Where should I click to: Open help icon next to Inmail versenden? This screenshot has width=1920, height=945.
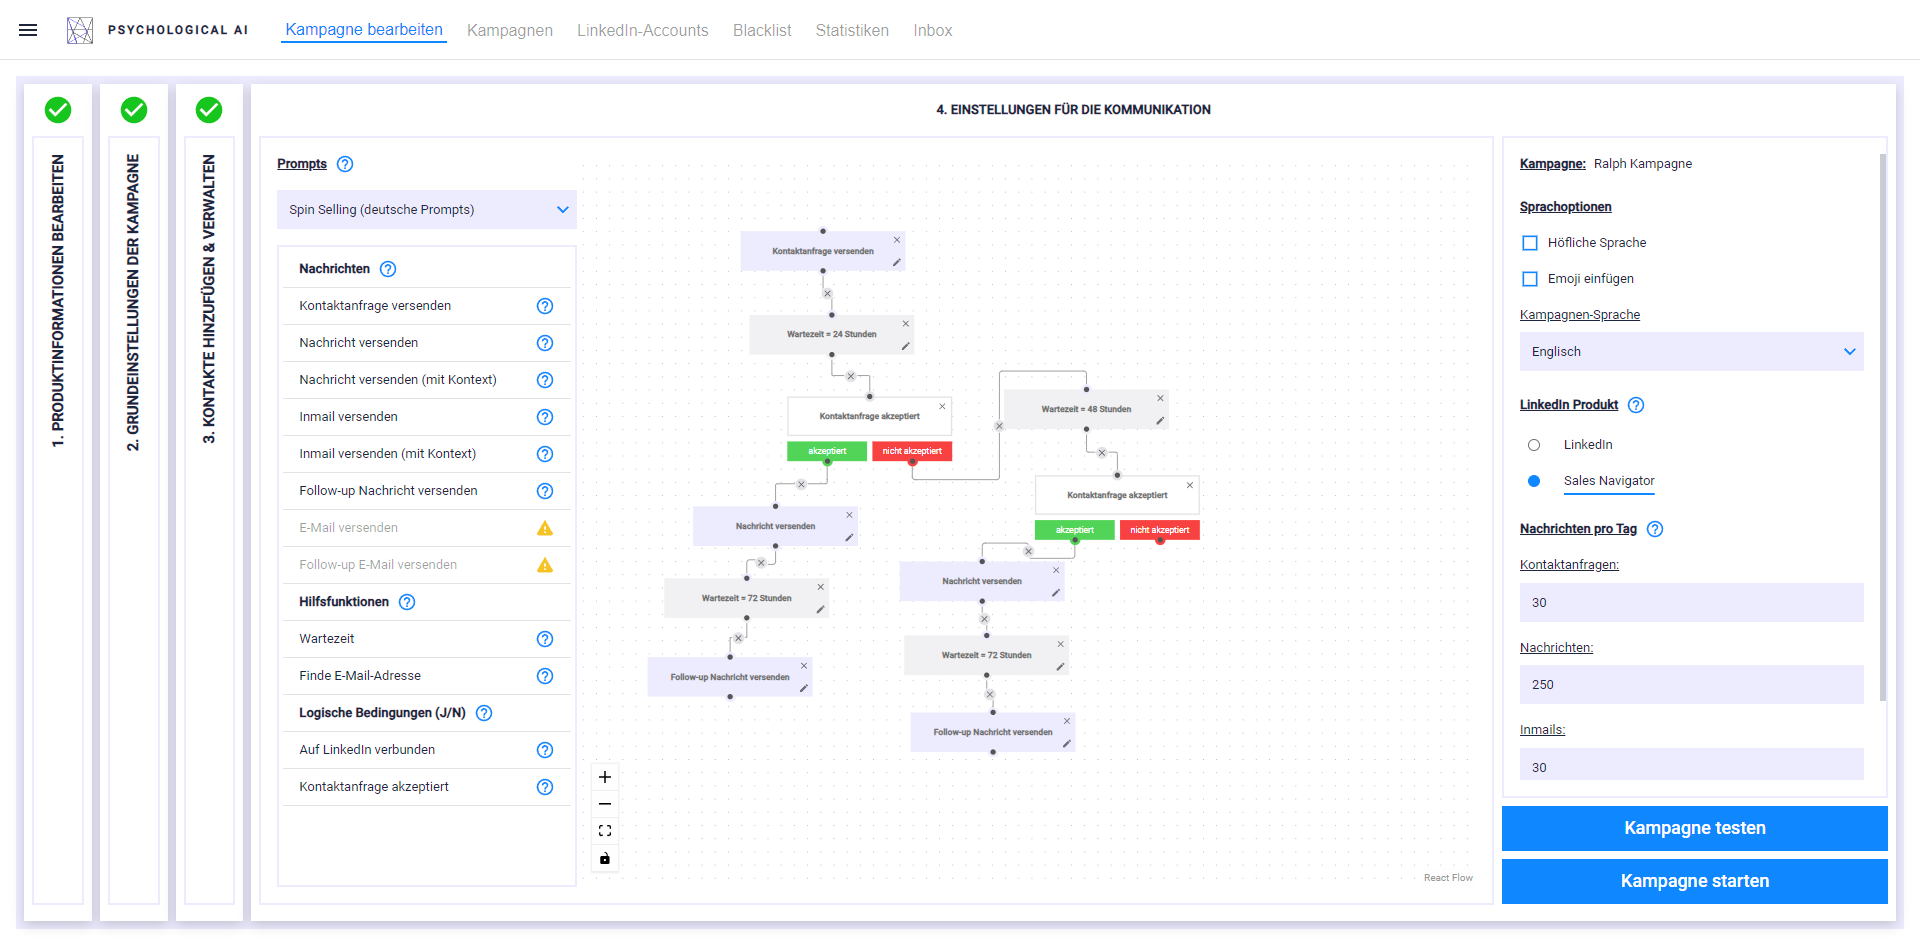545,417
